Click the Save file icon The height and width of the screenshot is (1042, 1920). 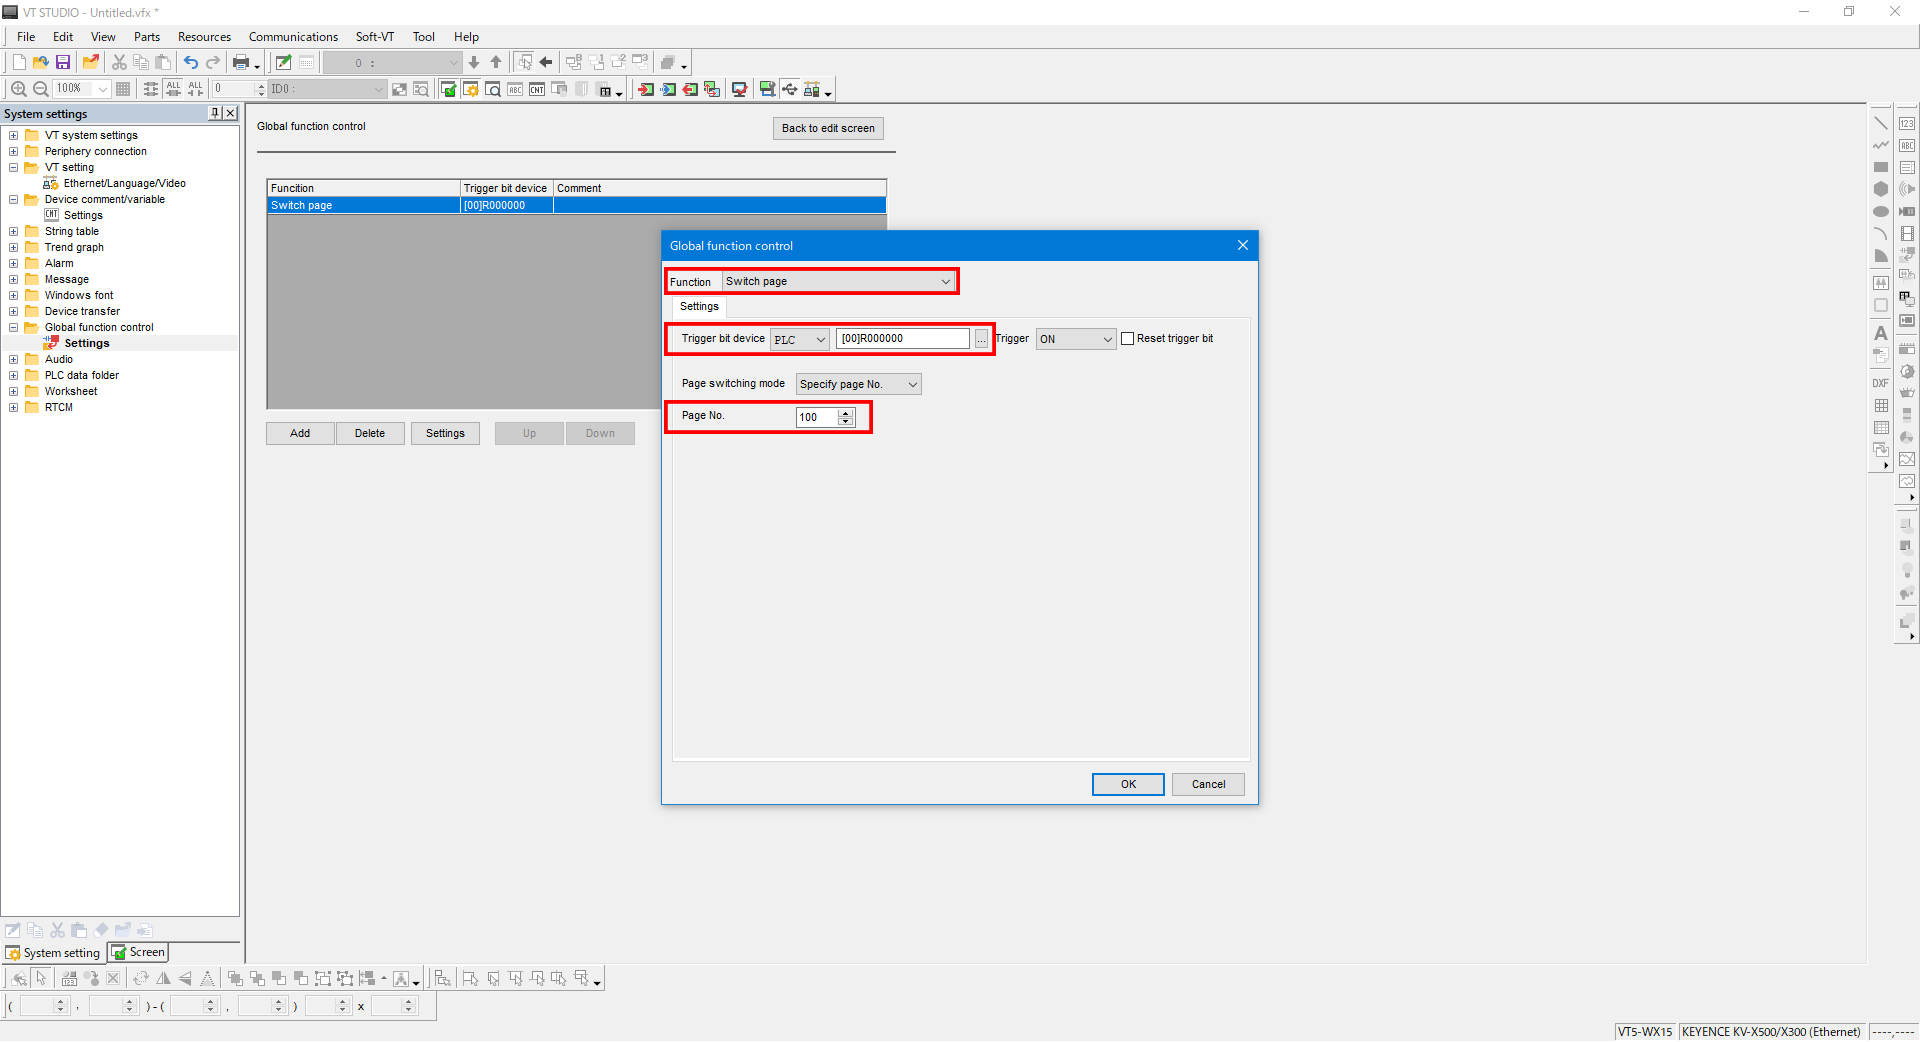[63, 62]
